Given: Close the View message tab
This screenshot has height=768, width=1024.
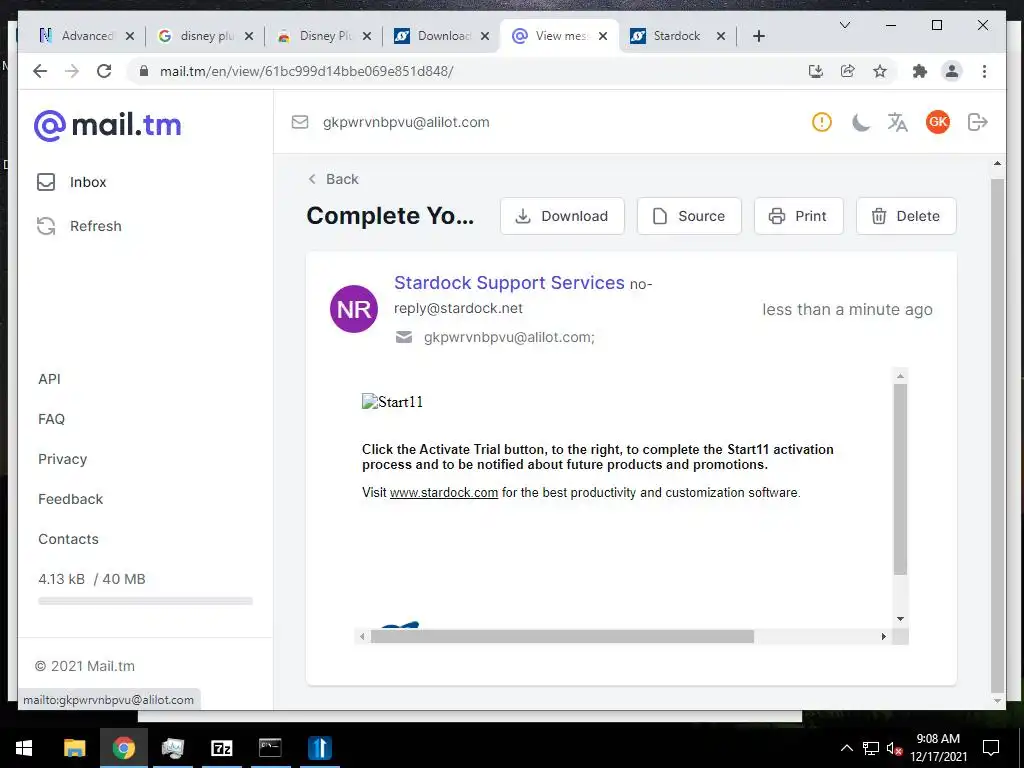Looking at the screenshot, I should click(603, 36).
